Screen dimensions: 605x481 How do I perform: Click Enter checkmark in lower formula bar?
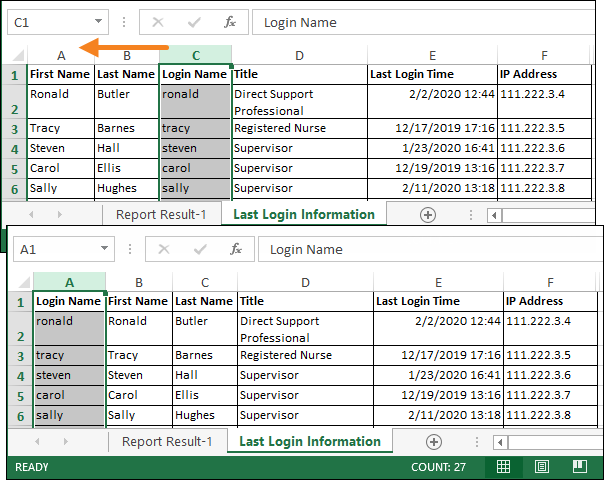point(200,249)
